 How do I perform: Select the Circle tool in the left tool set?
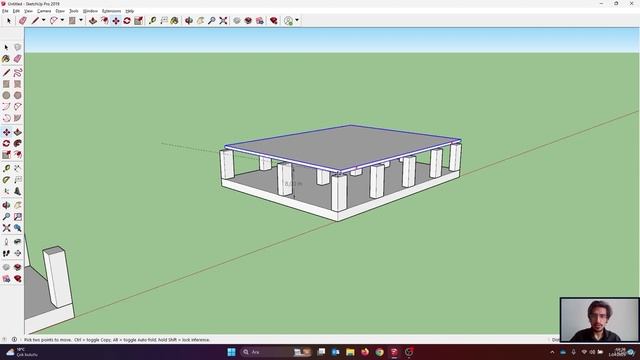6,95
